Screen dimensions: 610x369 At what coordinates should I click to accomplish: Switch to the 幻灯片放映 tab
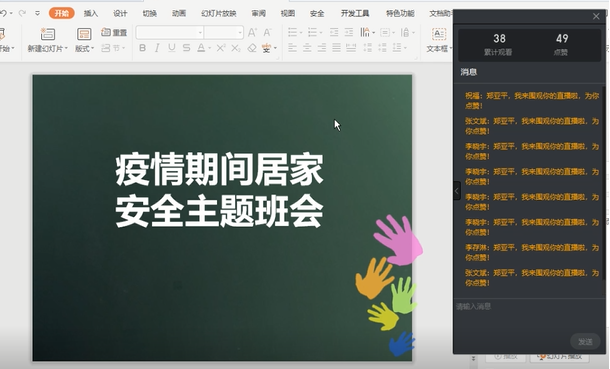click(219, 14)
